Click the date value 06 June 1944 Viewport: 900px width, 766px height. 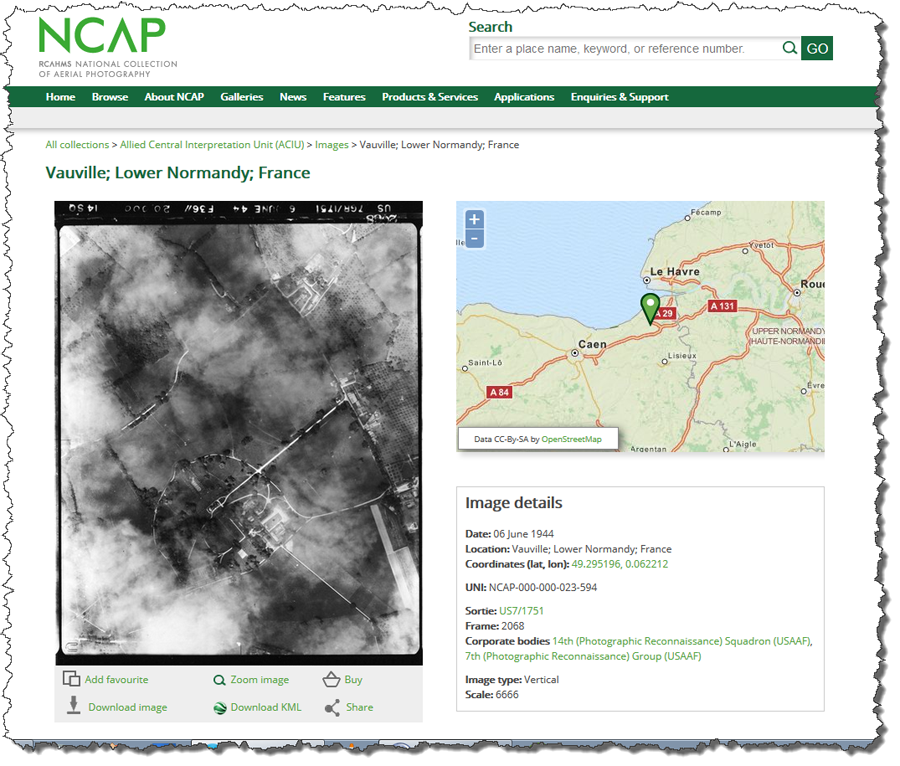point(523,534)
